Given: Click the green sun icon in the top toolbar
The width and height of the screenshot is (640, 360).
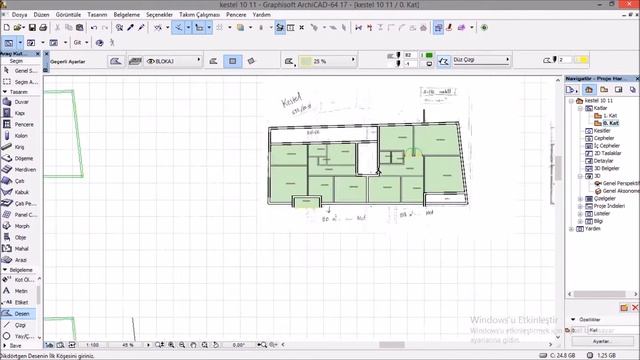Looking at the screenshot, I should tap(484, 28).
